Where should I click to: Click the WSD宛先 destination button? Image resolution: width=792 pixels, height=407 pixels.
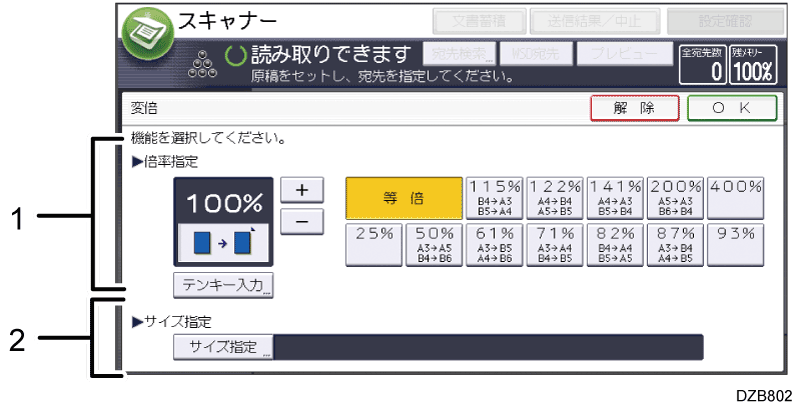tap(536, 54)
